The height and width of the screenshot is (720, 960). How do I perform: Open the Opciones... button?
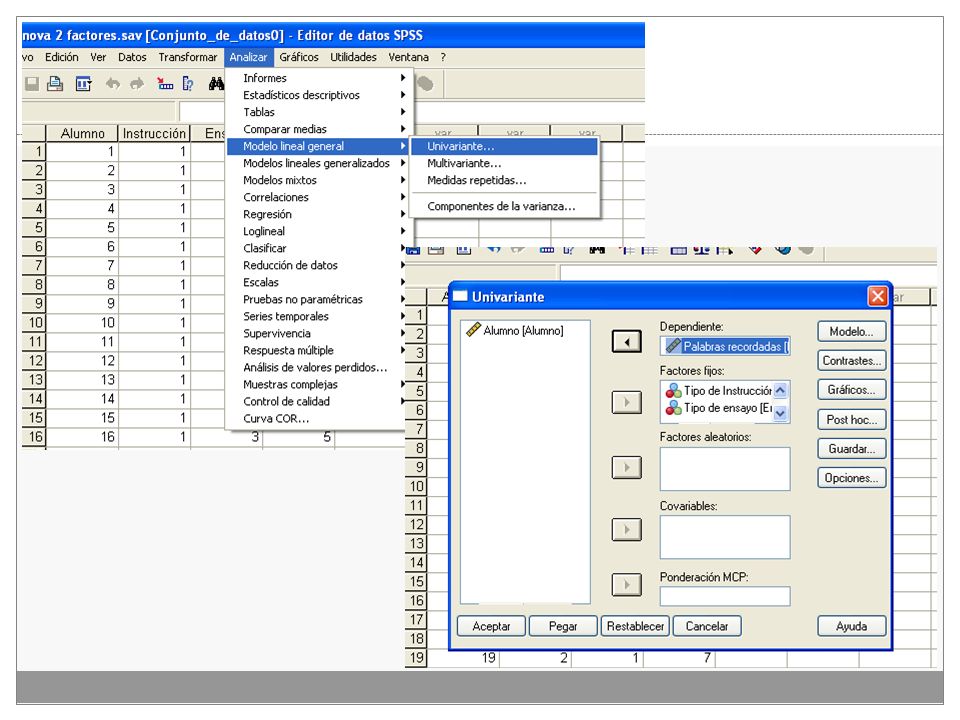click(x=852, y=478)
